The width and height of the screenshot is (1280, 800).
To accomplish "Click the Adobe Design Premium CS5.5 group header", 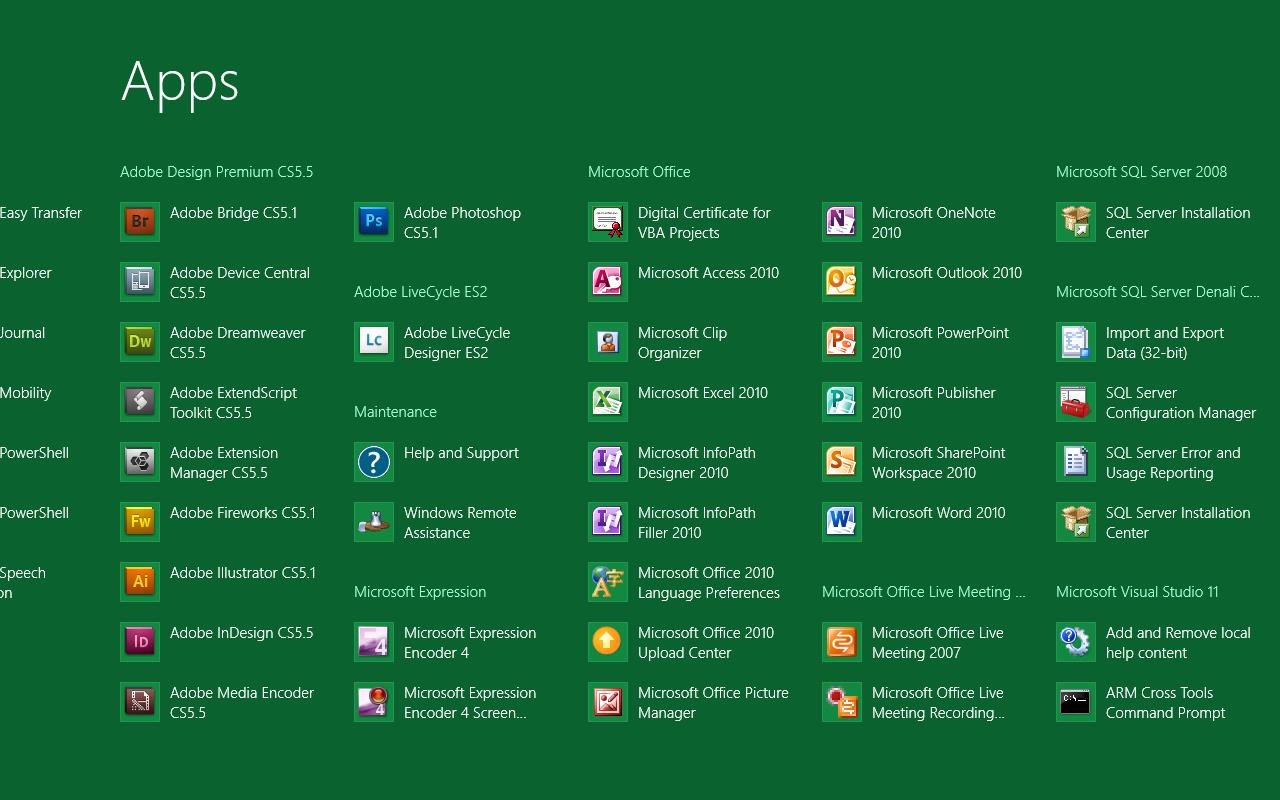I will (216, 172).
